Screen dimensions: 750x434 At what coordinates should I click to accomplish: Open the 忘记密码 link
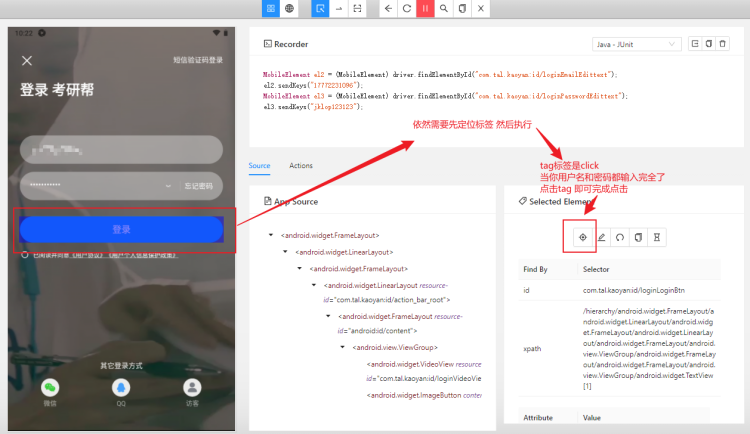[x=199, y=186]
